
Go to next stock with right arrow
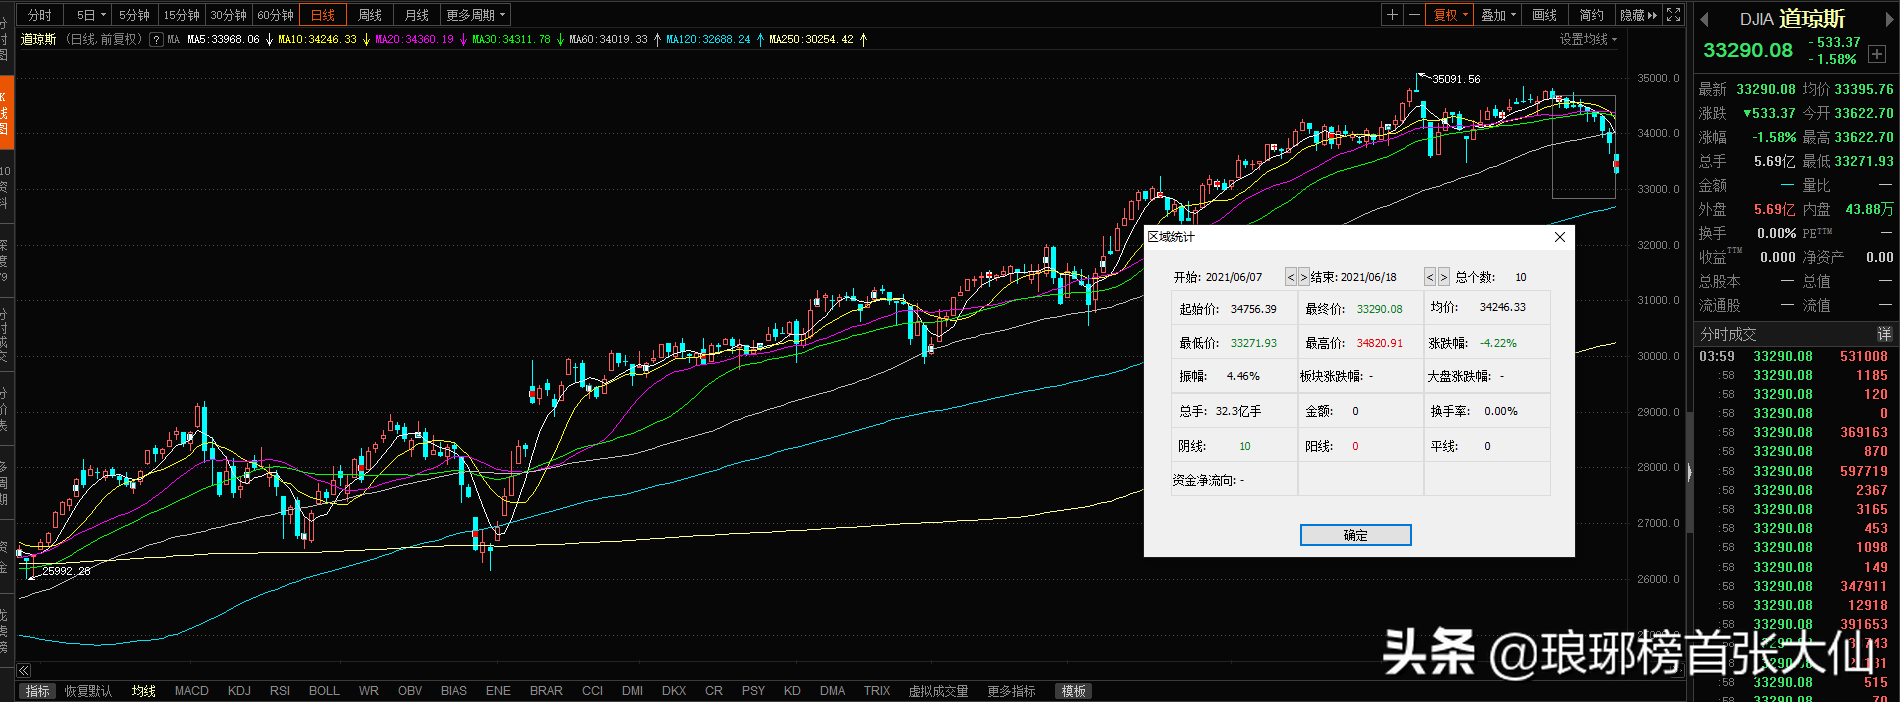point(1888,19)
